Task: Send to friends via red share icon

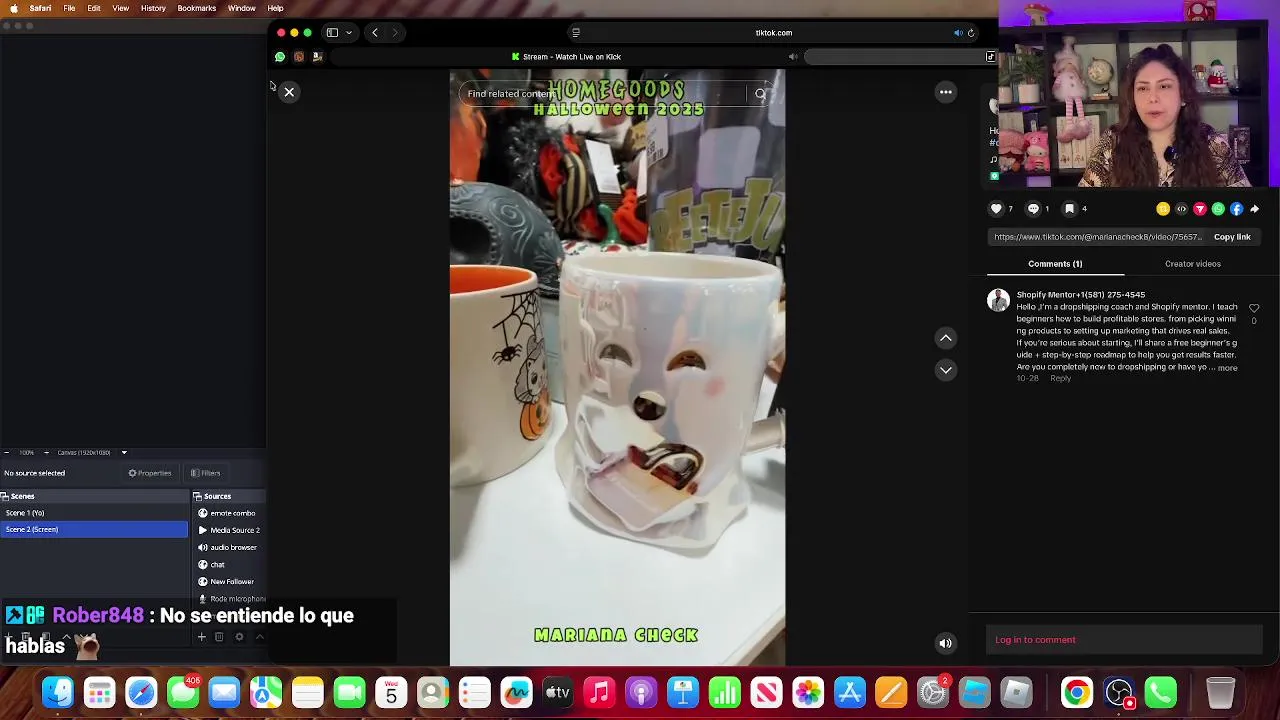Action: pos(1199,209)
